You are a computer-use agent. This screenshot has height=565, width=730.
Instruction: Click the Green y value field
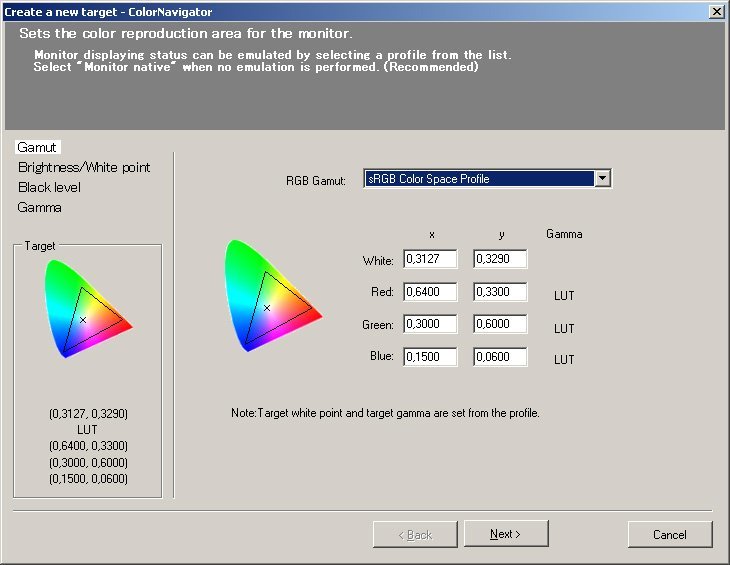pos(500,324)
